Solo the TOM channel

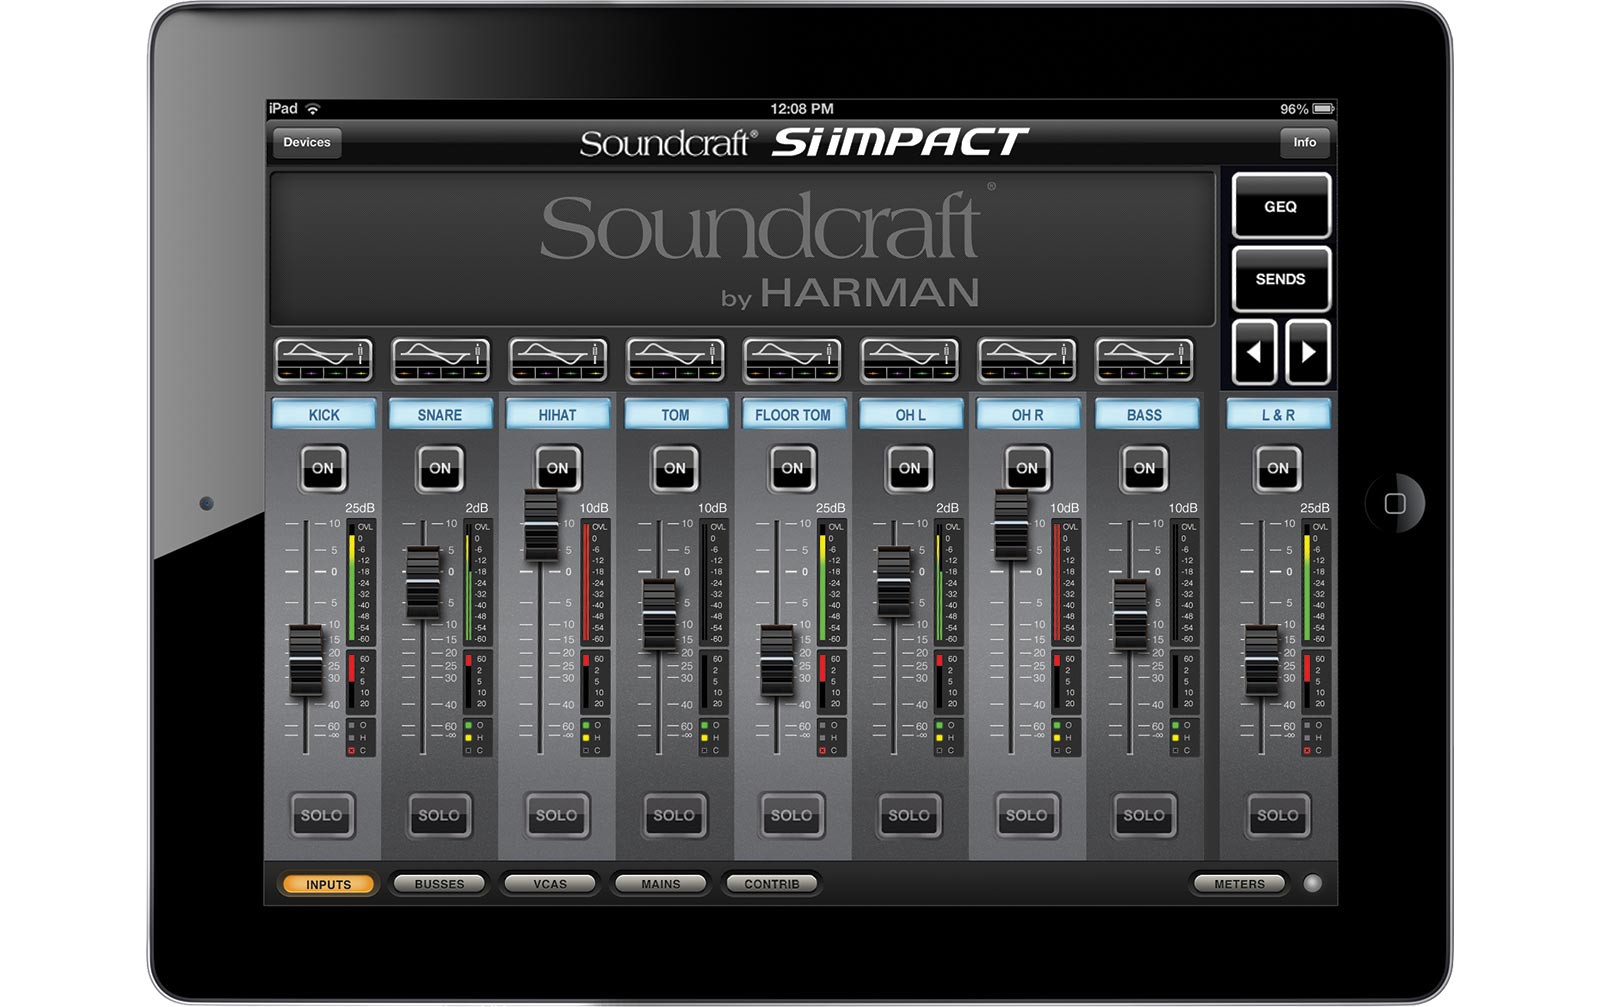pos(674,815)
